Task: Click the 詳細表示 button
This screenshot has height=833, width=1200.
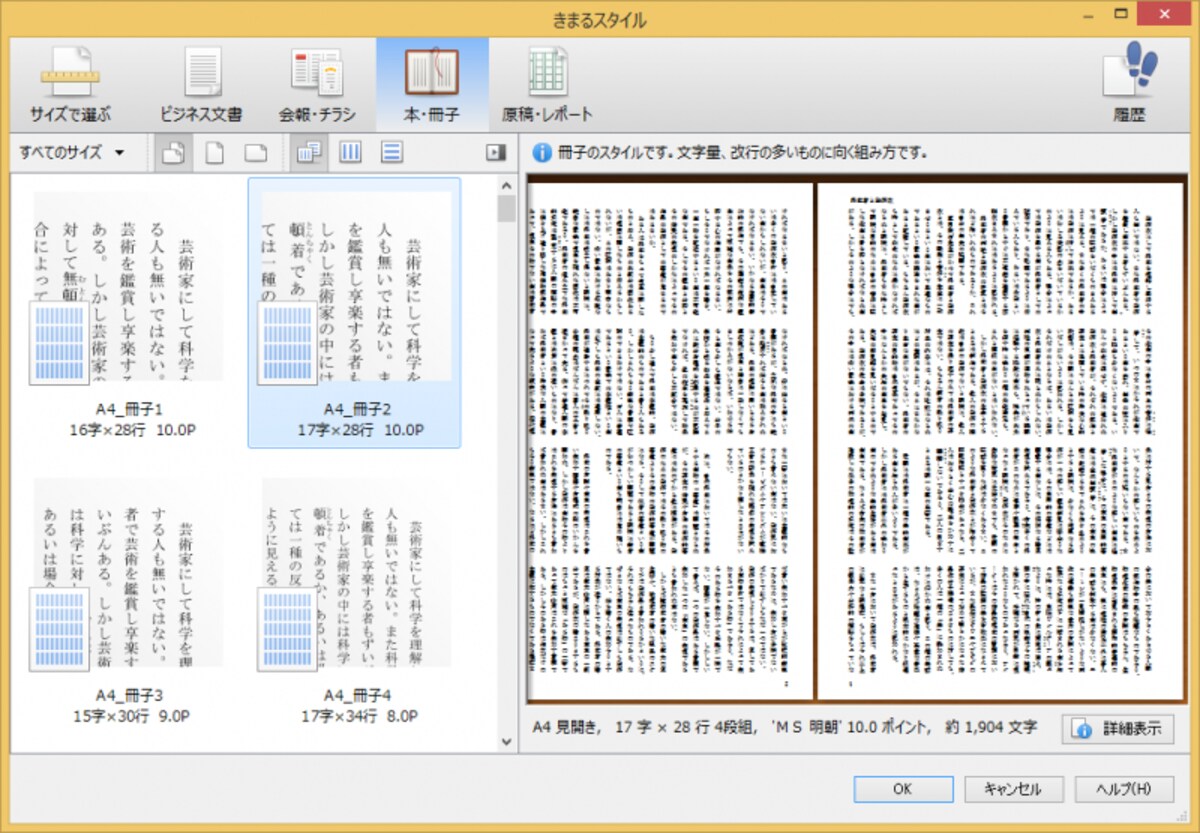Action: click(x=1118, y=729)
